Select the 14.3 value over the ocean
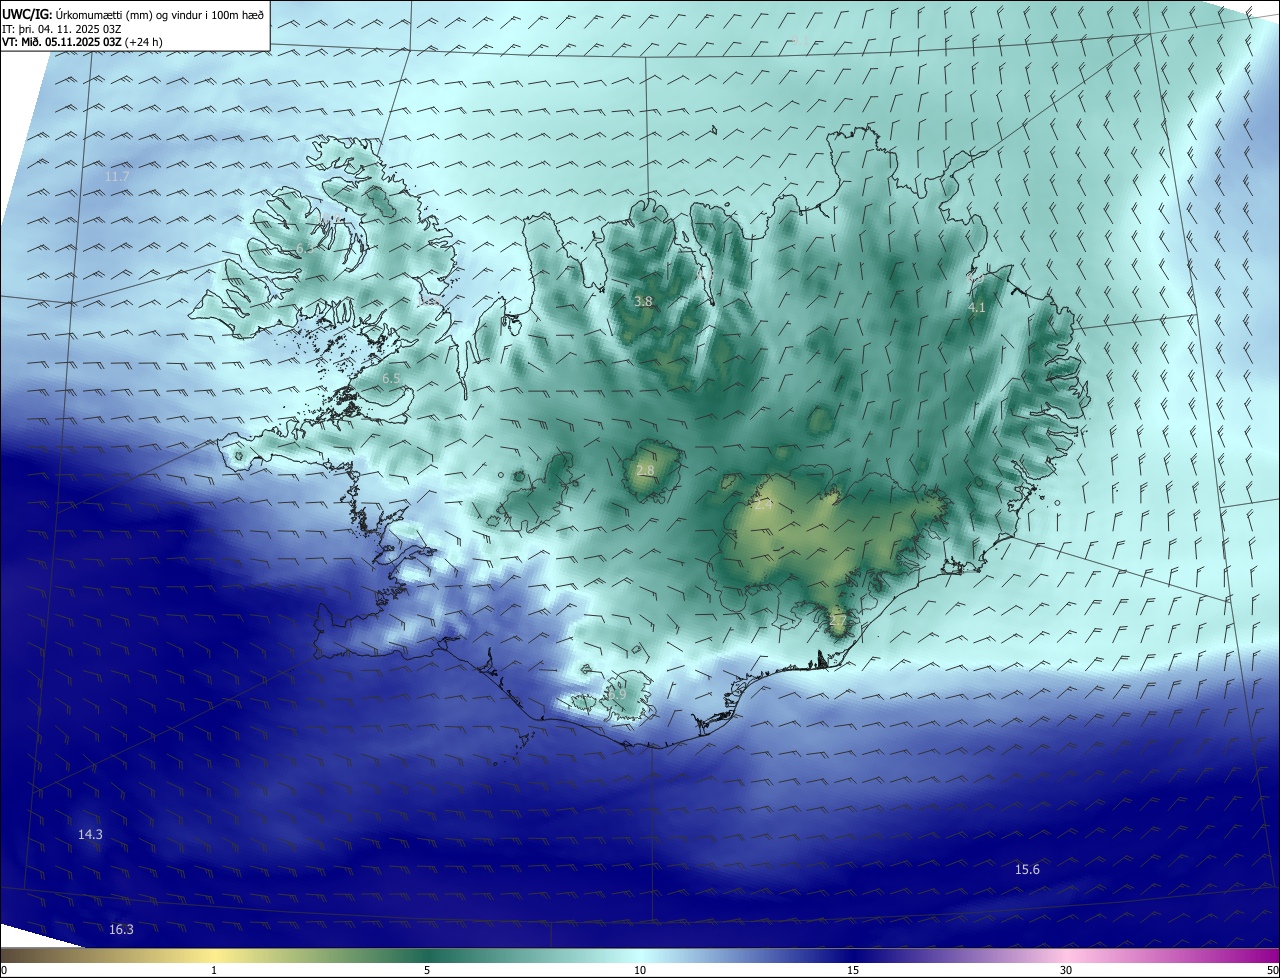The height and width of the screenshot is (978, 1280). (90, 835)
